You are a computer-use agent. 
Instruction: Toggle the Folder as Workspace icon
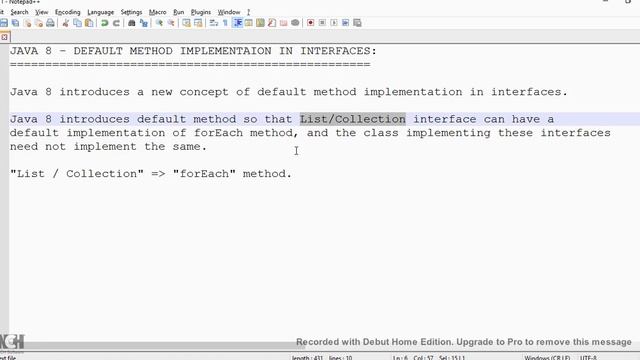283,23
